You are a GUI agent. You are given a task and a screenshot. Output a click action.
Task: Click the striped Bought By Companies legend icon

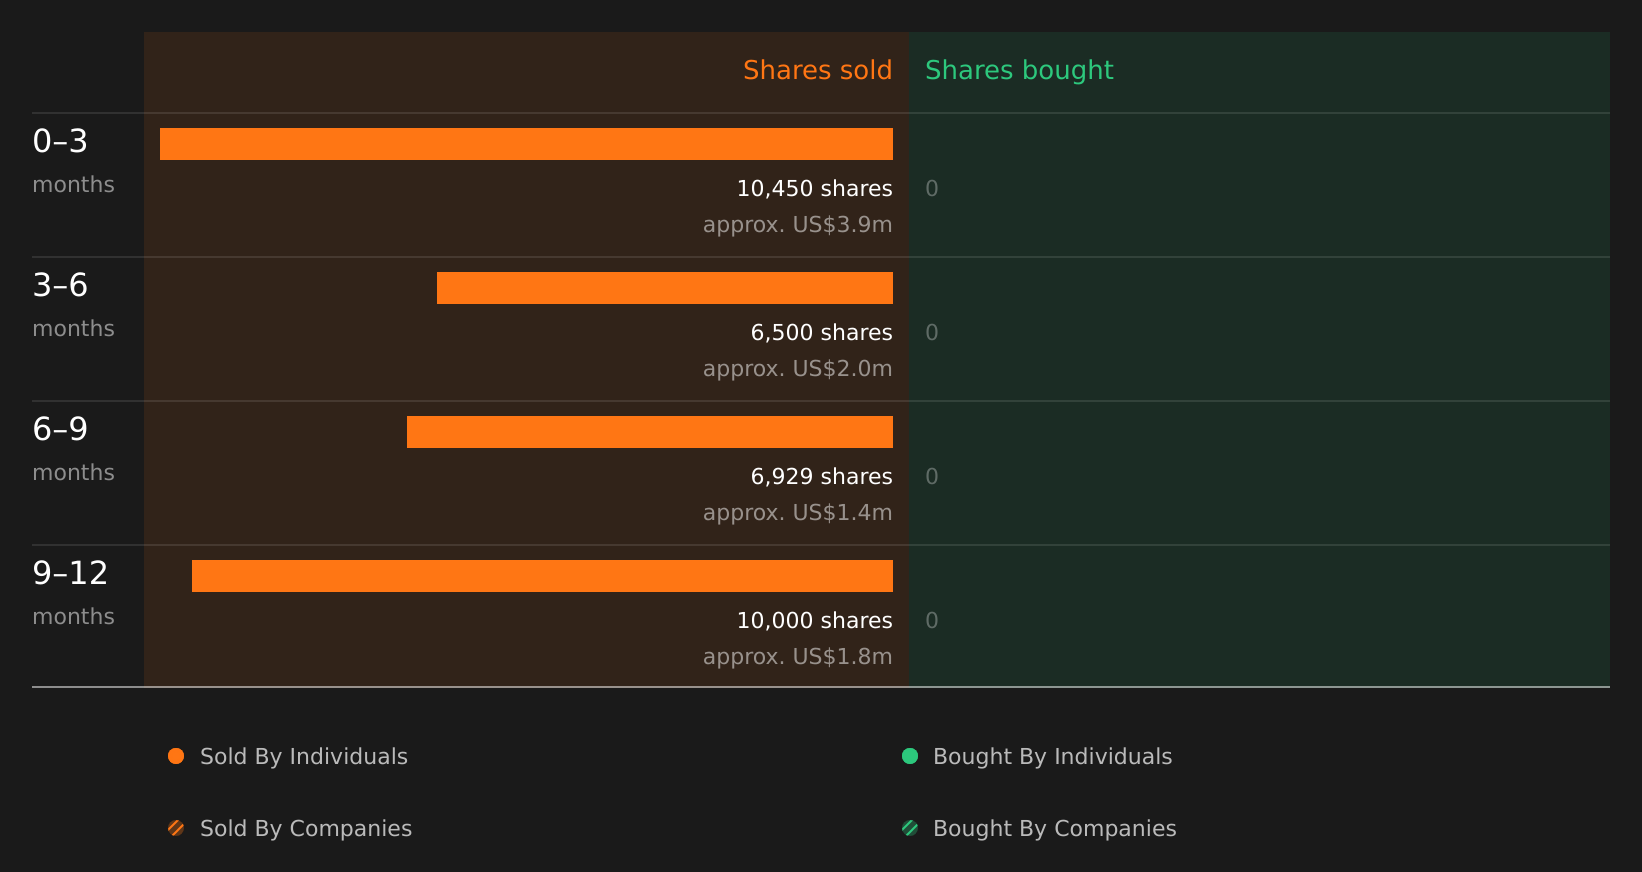point(910,828)
